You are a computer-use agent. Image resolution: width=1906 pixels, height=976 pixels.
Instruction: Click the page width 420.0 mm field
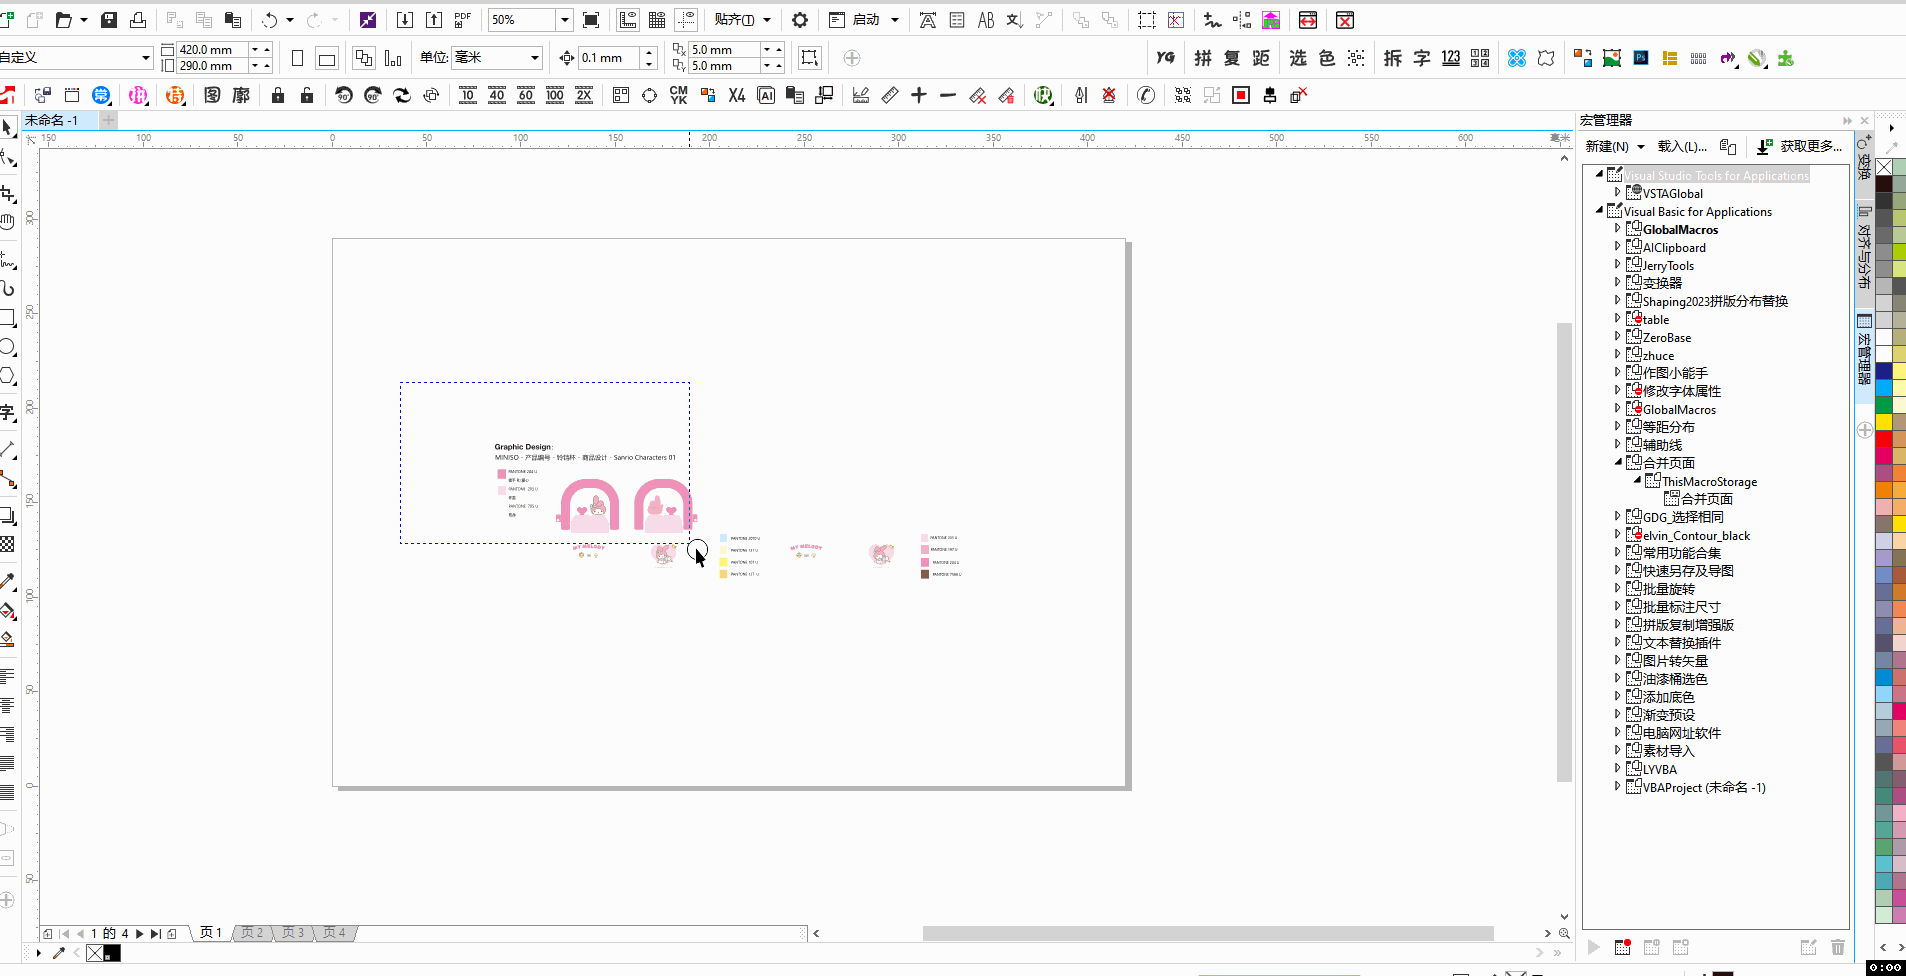coord(213,49)
